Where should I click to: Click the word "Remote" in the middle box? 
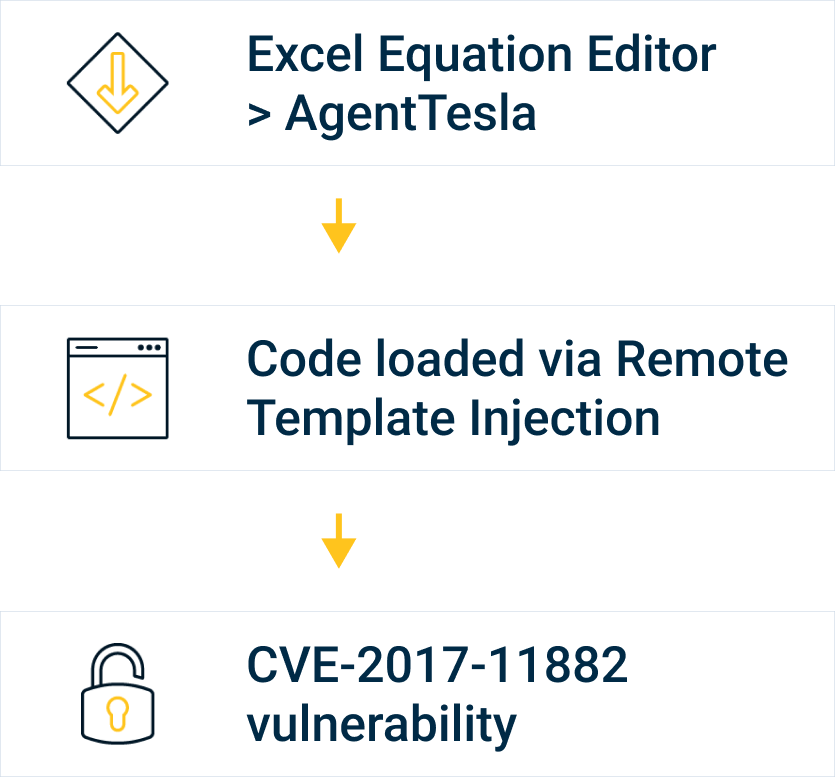click(702, 359)
